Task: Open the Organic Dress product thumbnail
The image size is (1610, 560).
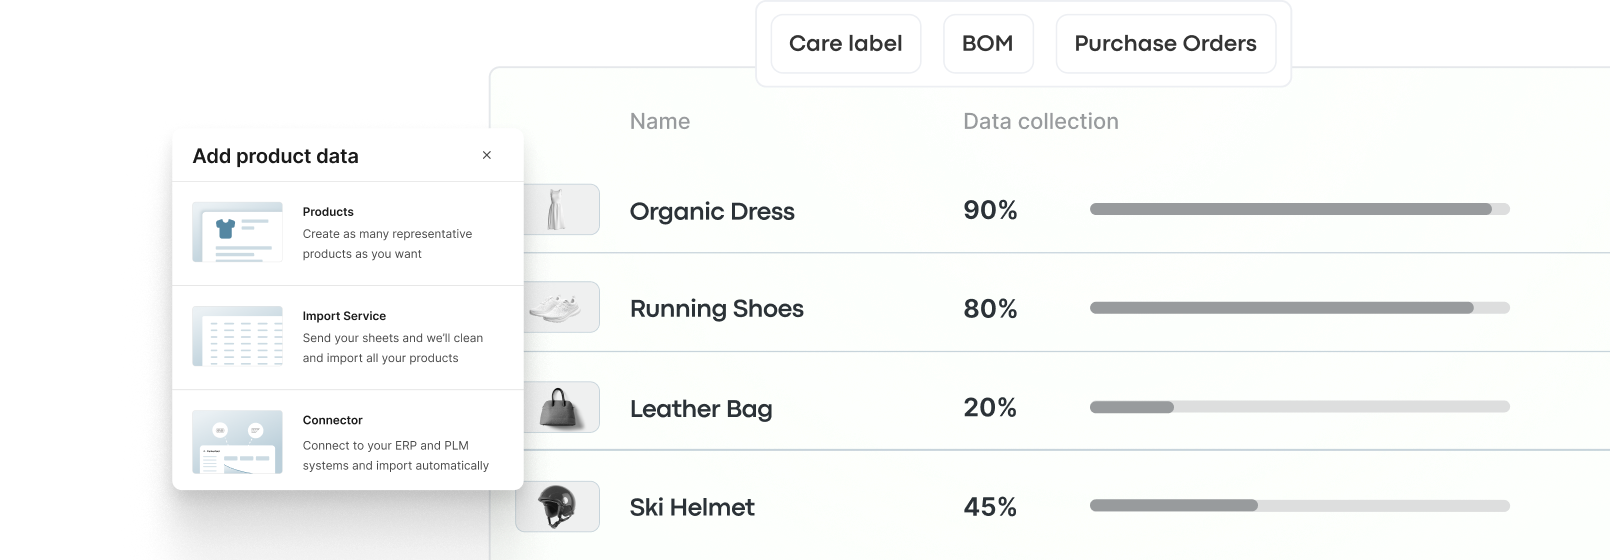Action: (x=558, y=210)
